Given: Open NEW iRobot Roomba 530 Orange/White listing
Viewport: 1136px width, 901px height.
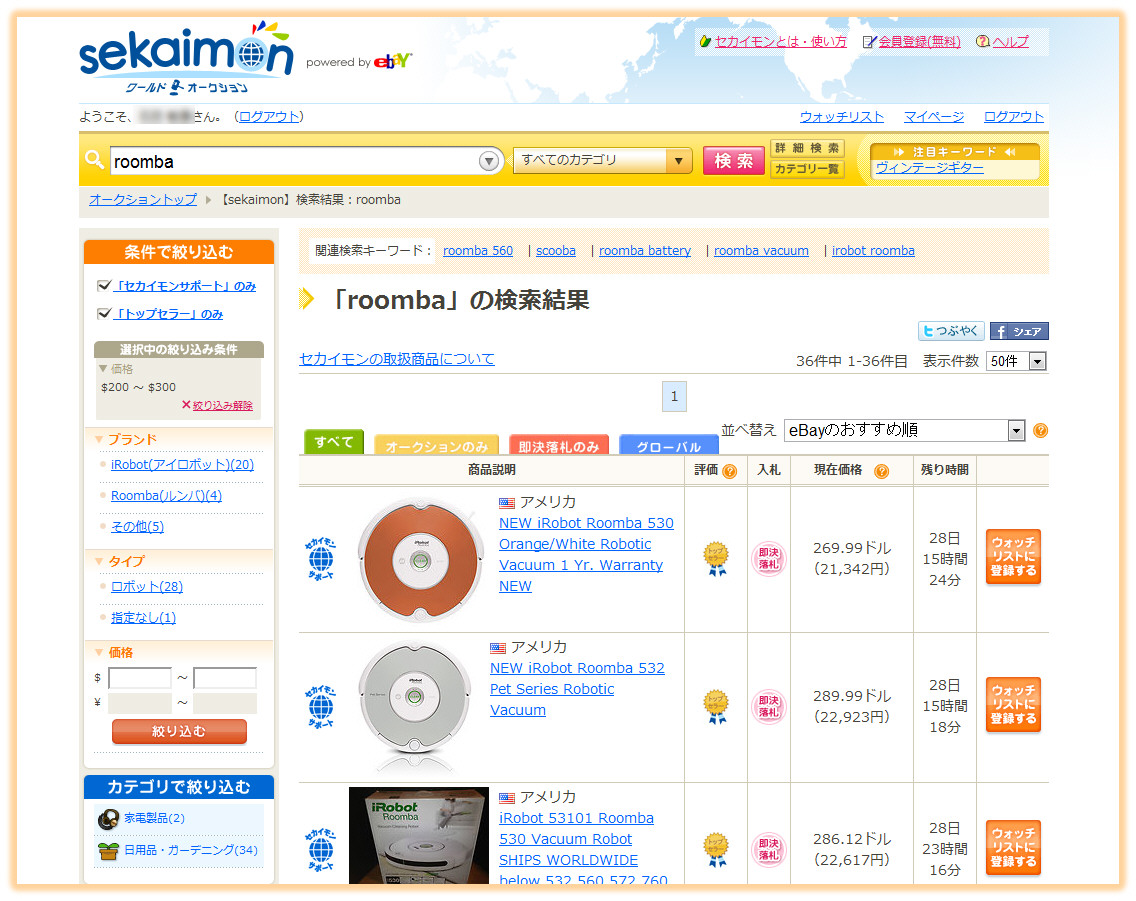Looking at the screenshot, I should click(x=586, y=555).
